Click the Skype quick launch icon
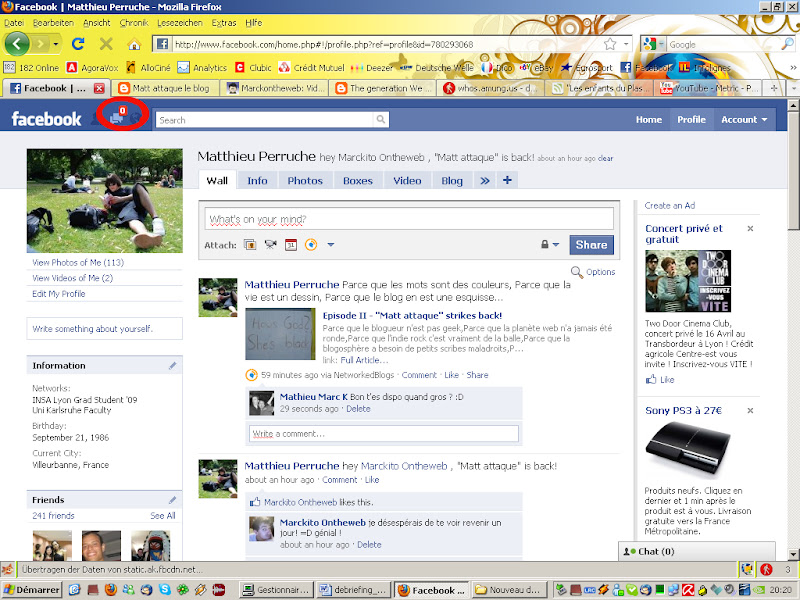Viewport: 800px width, 600px height. [165, 590]
